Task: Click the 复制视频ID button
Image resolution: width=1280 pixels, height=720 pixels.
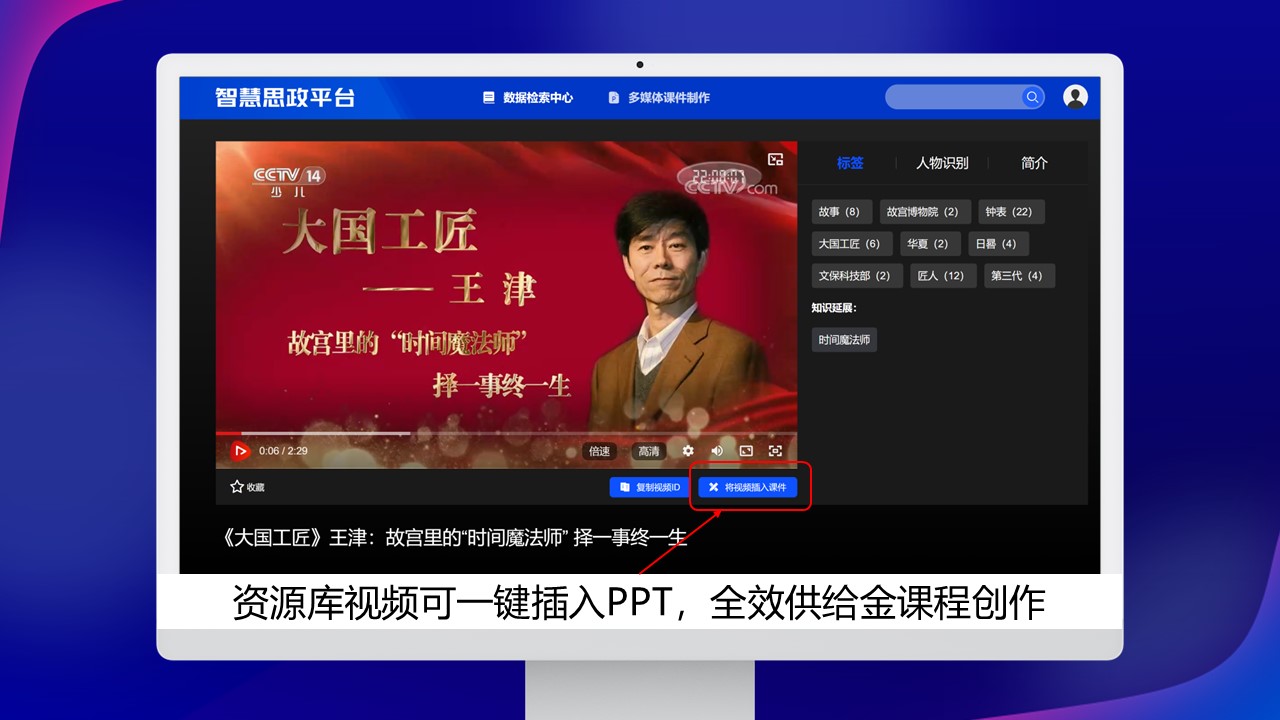Action: pos(650,487)
